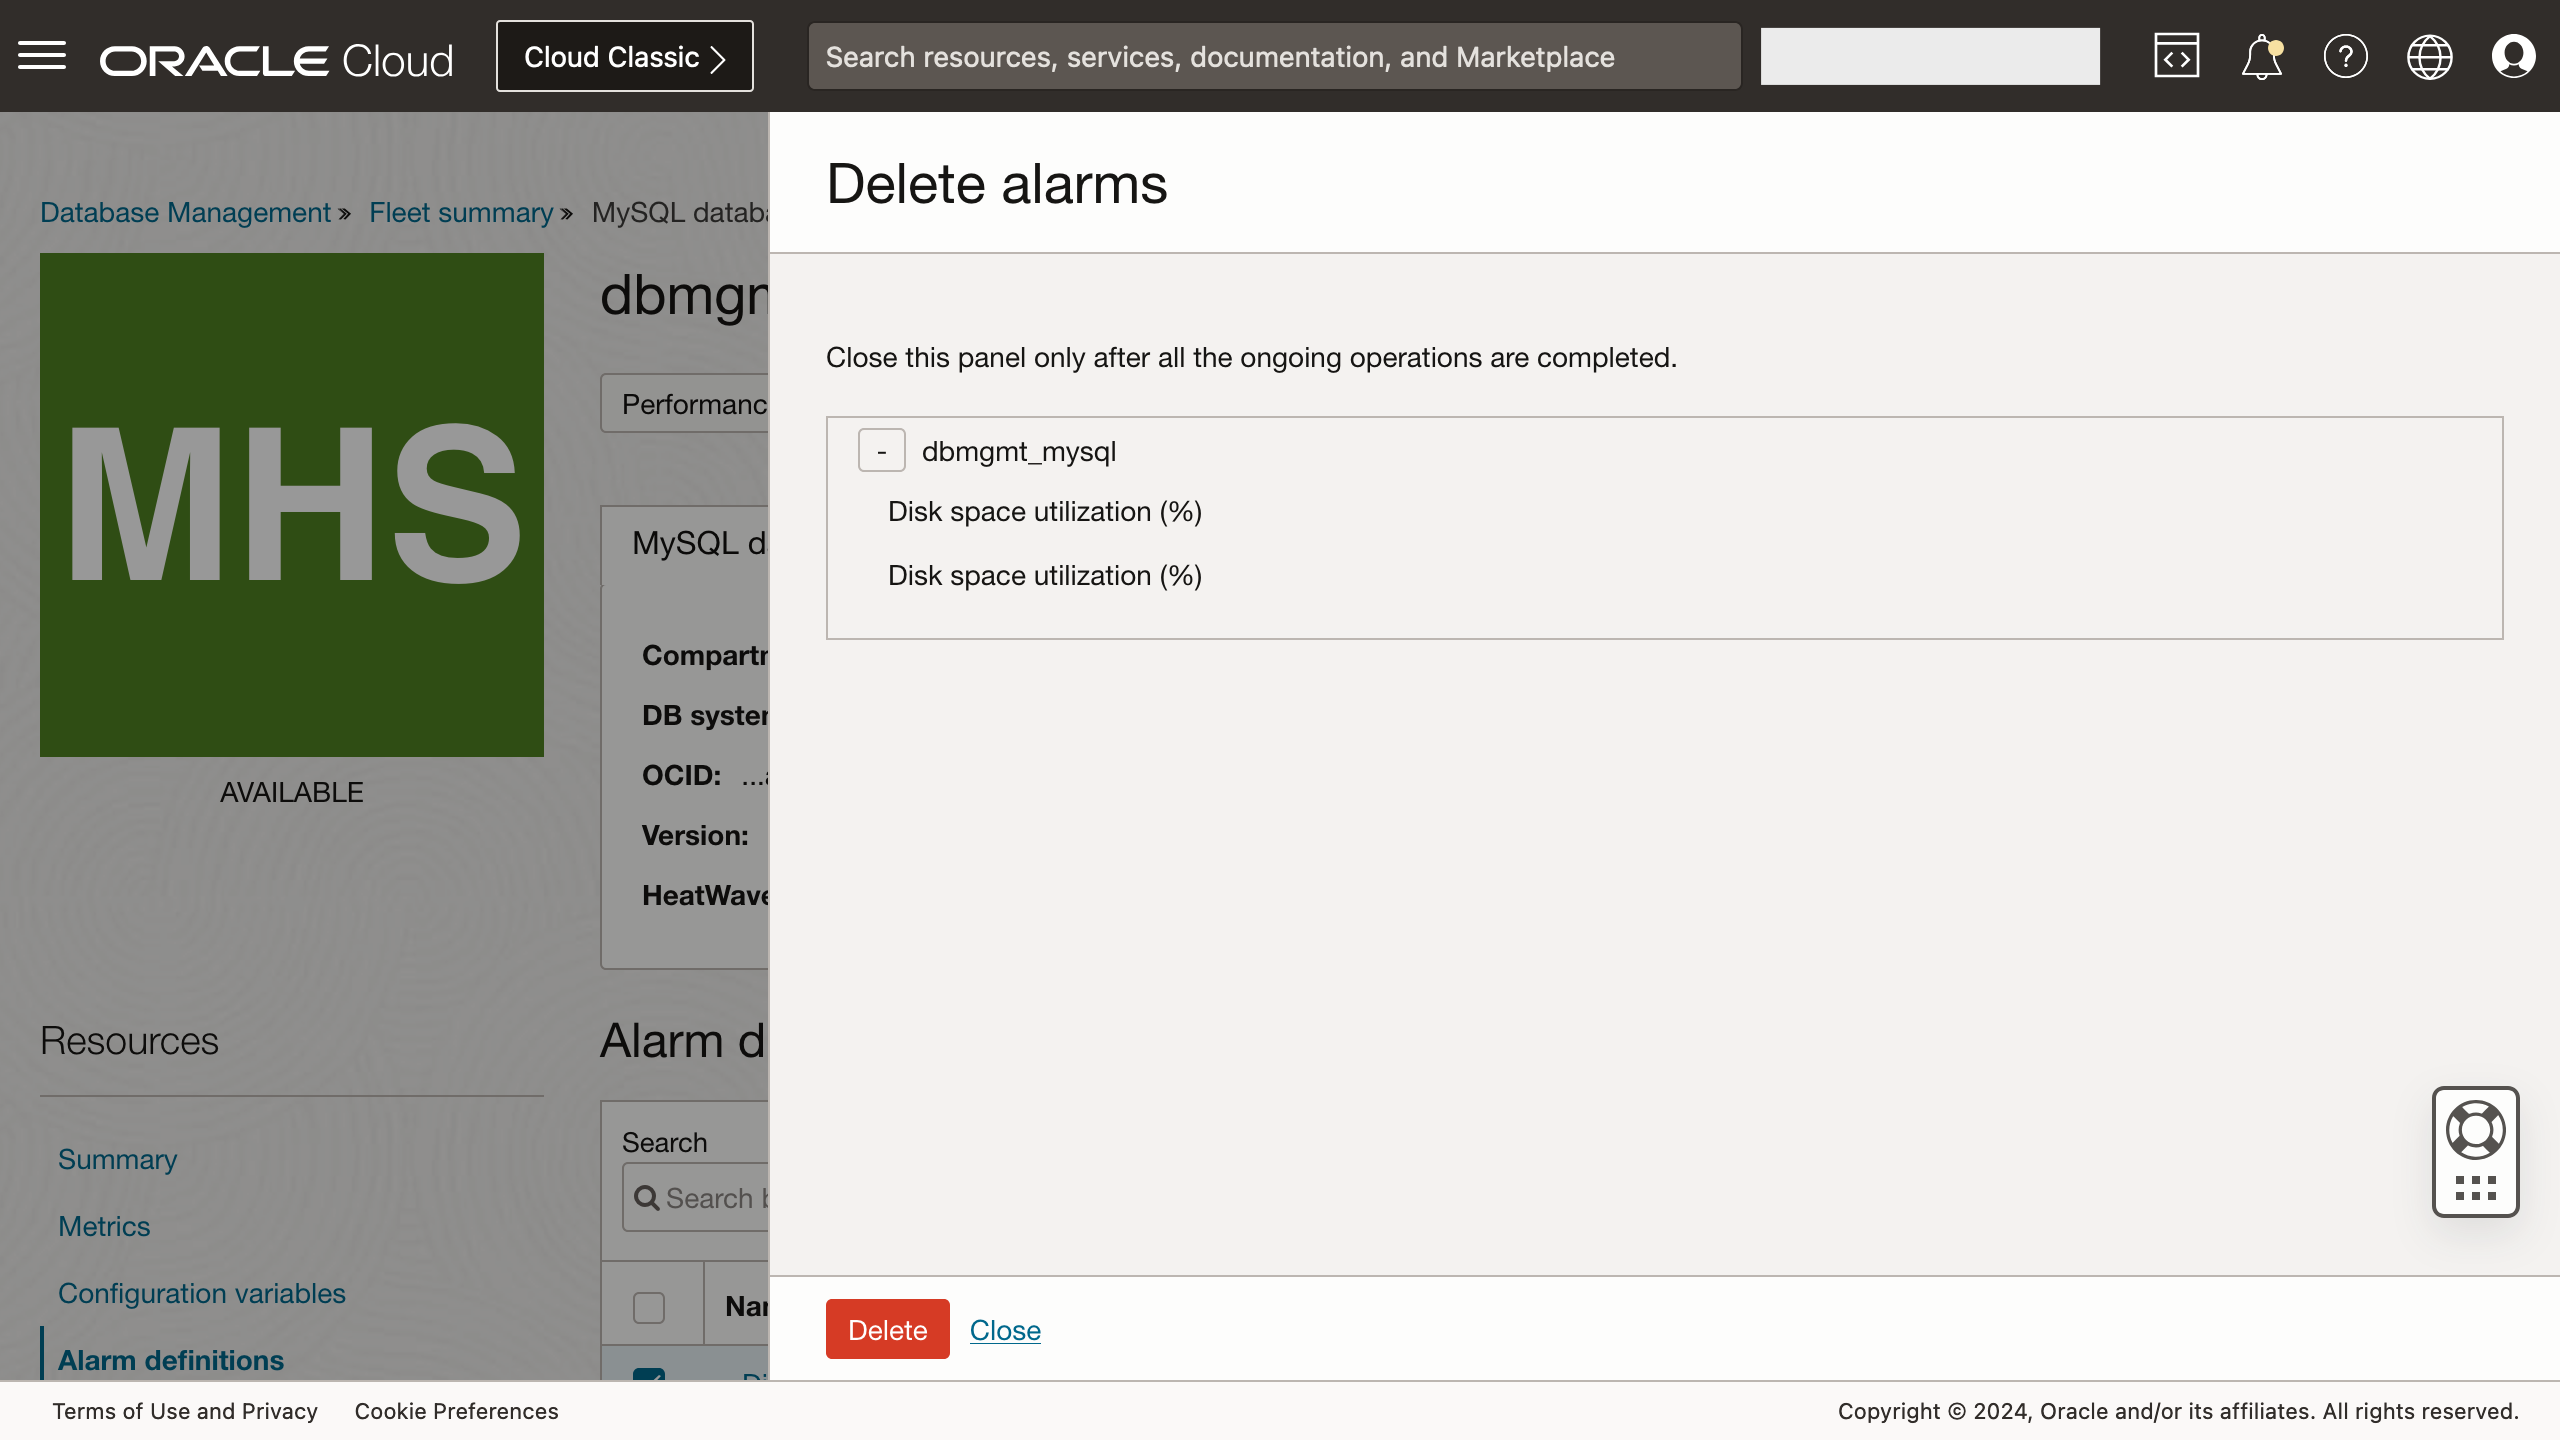Click the search resources input field

click(1274, 56)
